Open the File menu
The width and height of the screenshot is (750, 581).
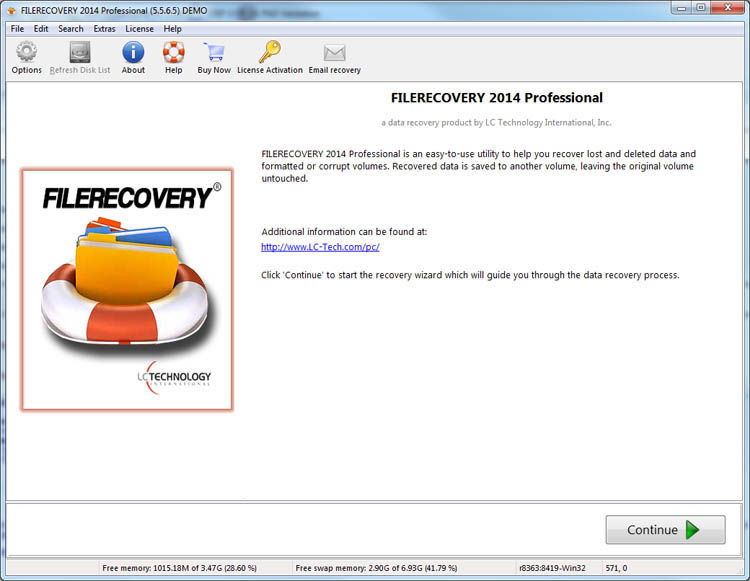point(17,29)
